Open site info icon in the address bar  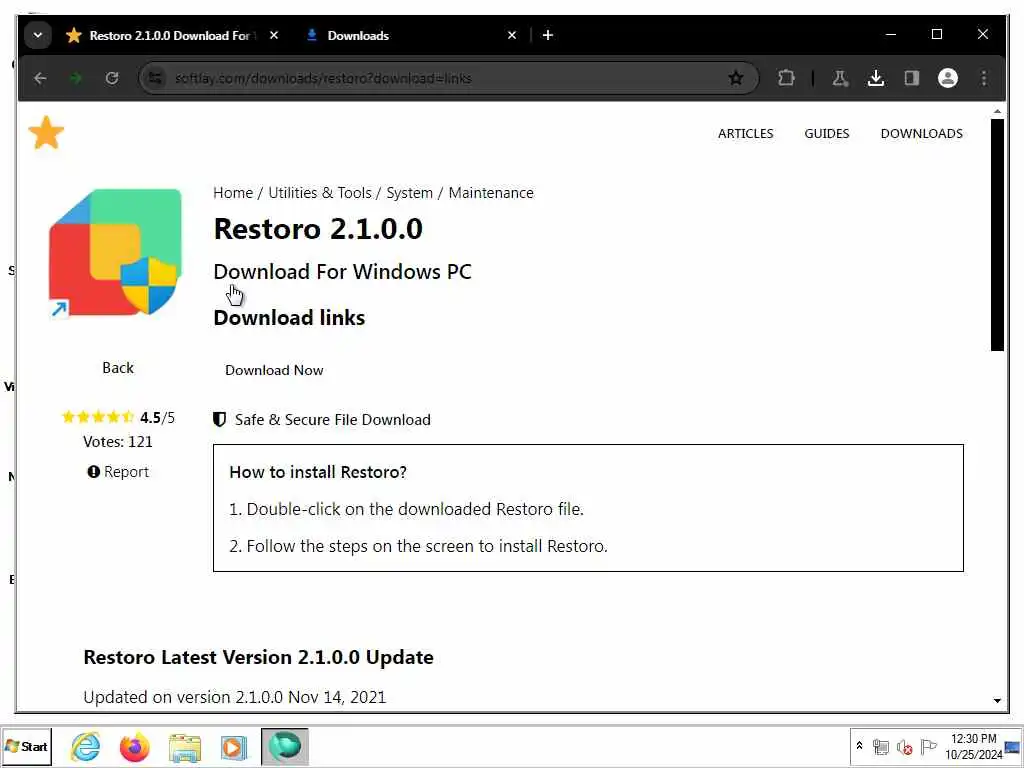coord(155,78)
